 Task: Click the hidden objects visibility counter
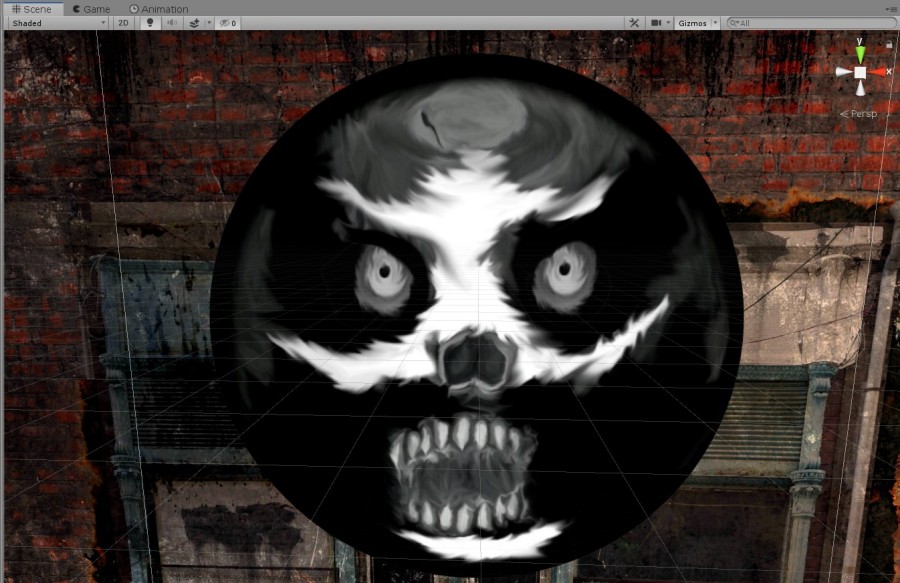(229, 22)
